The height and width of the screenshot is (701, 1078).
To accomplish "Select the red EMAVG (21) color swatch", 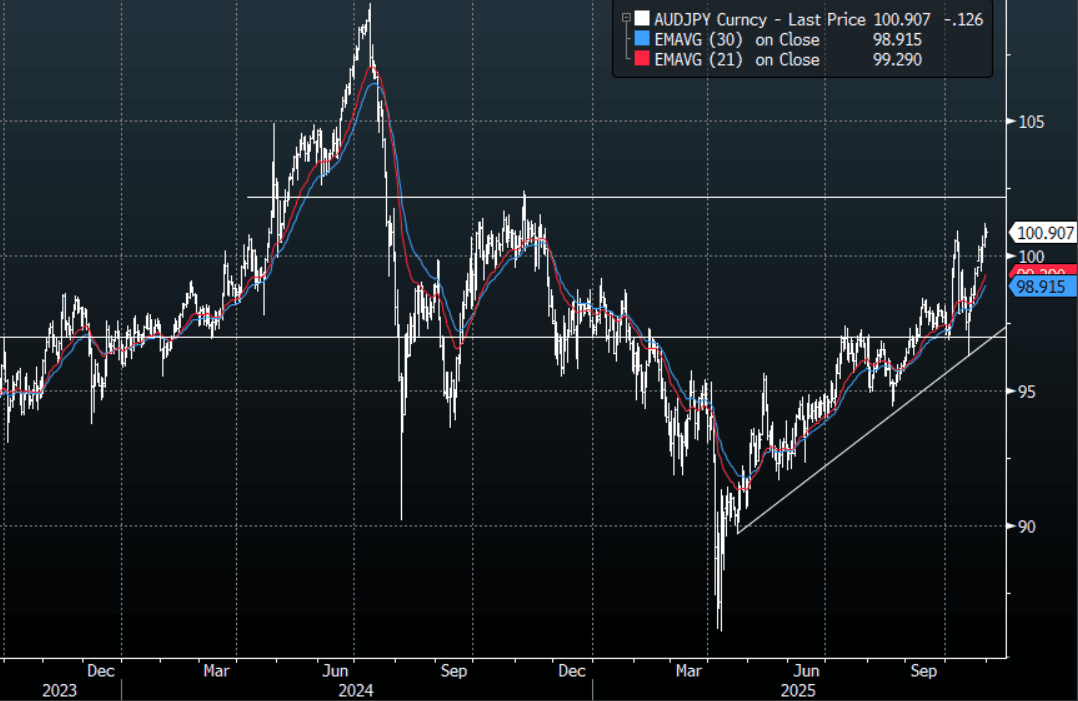I will (641, 60).
